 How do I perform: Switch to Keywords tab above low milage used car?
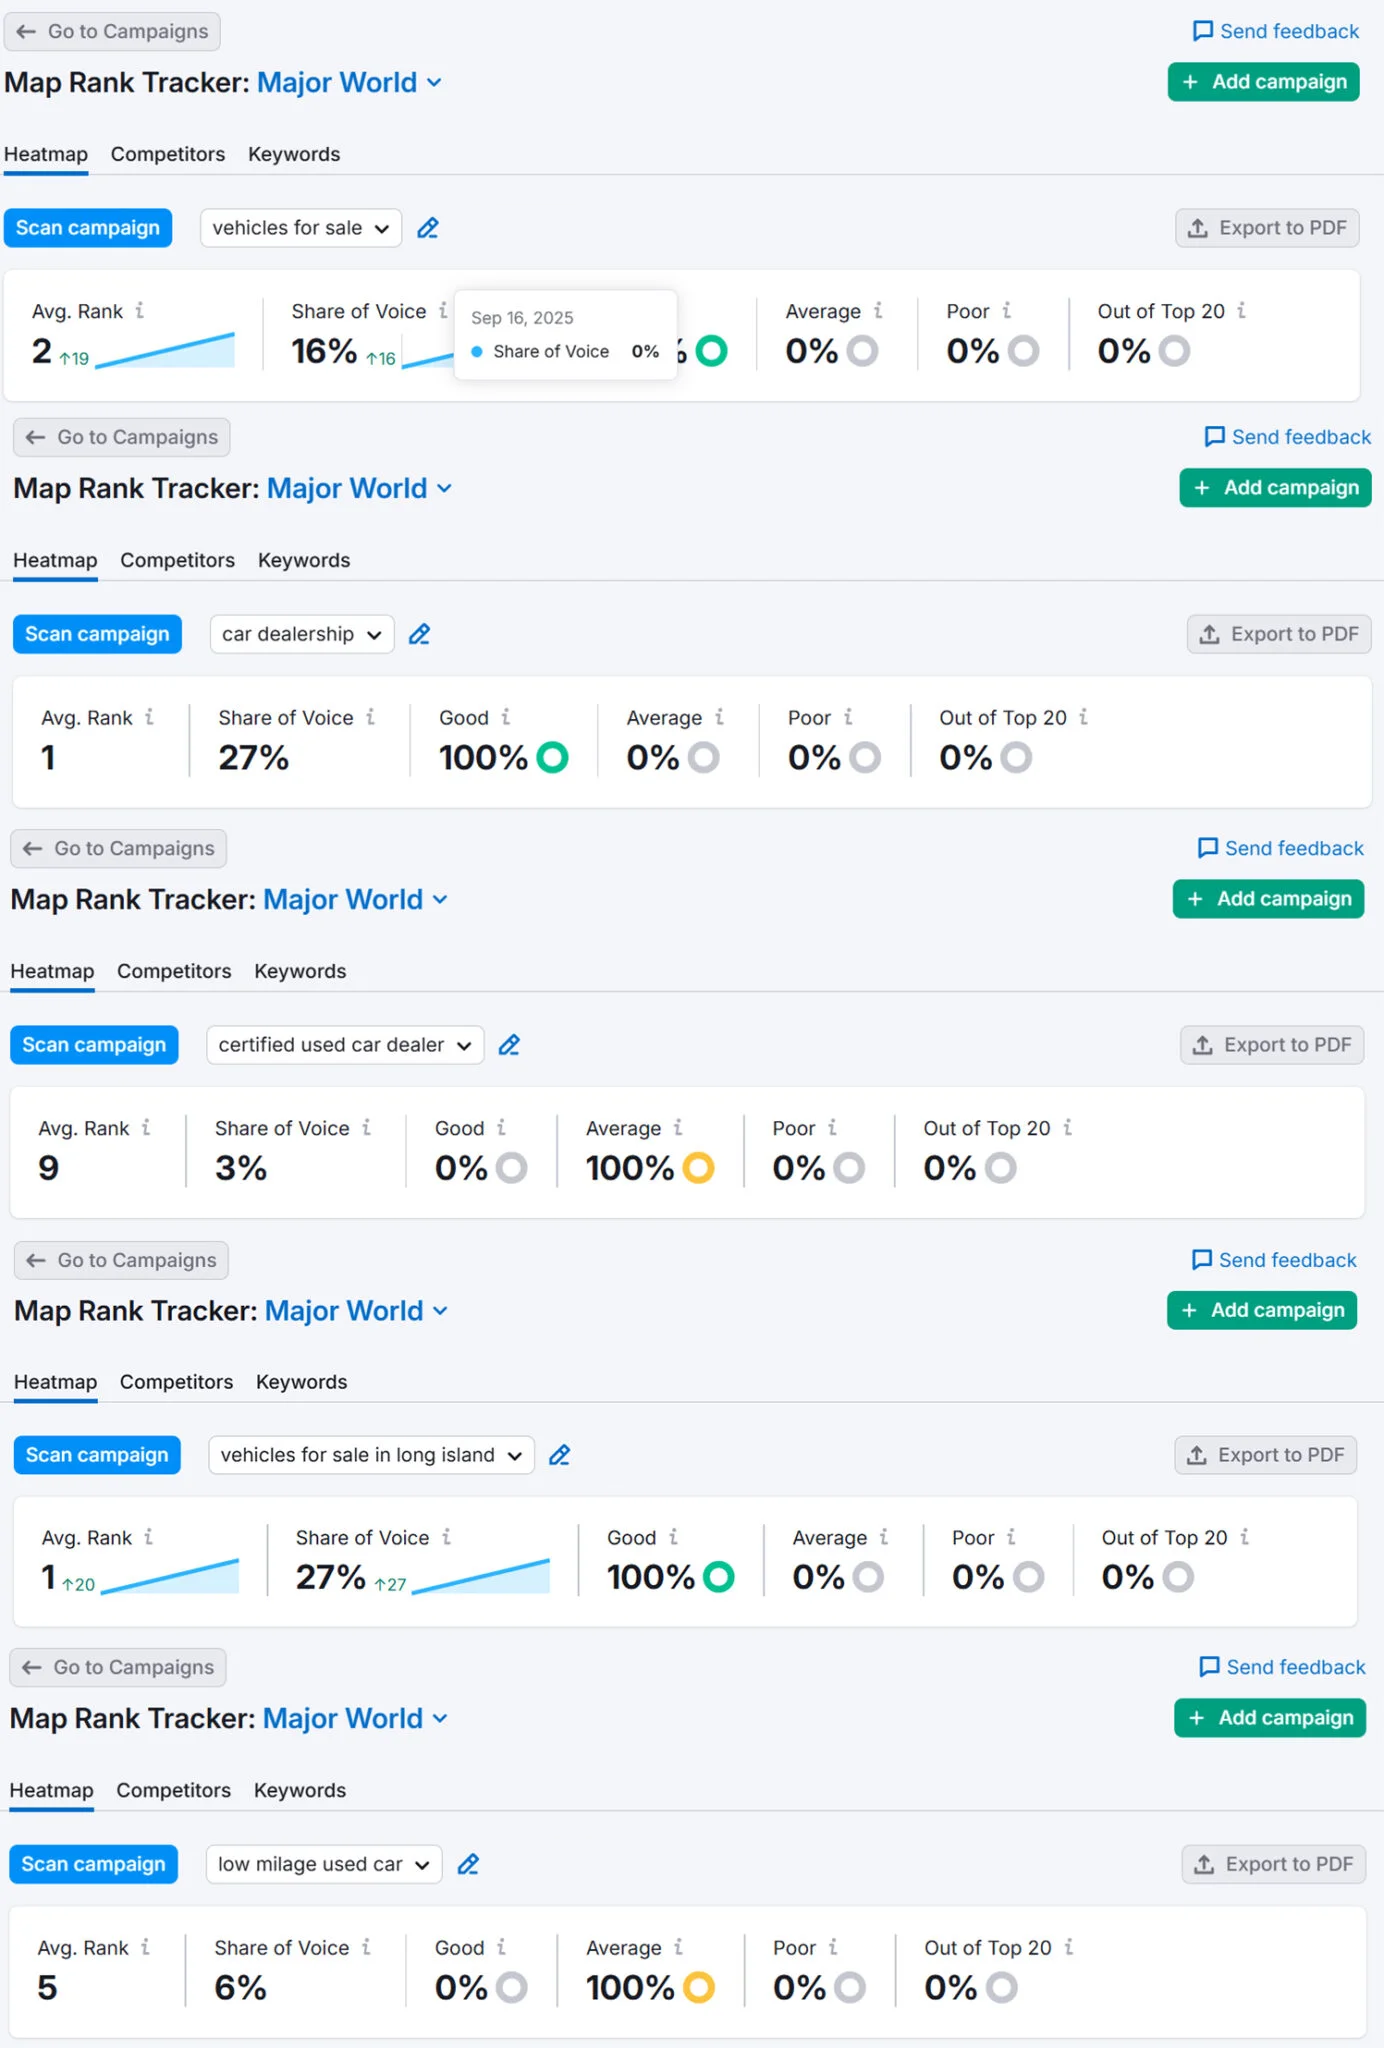300,1790
